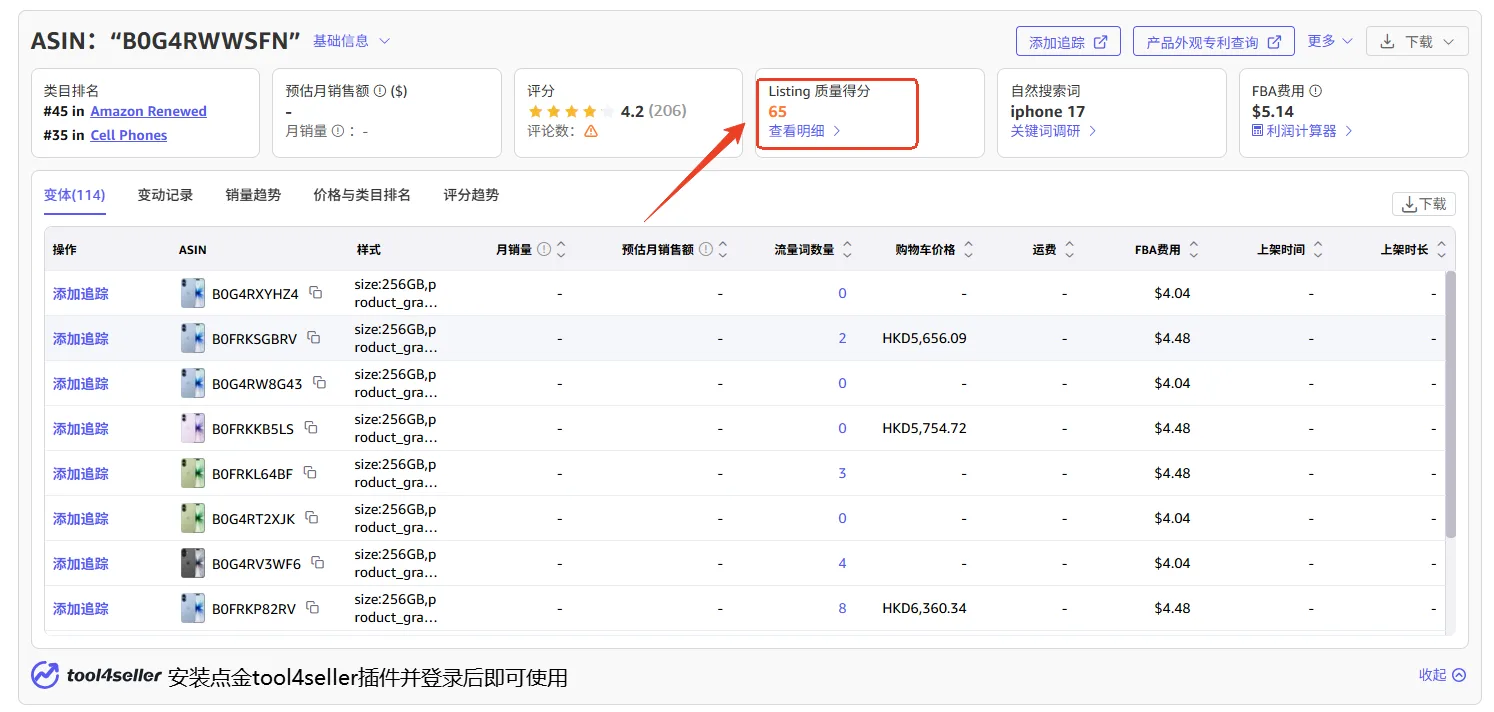Open product thumbnail for B0G4RXYHZ4
The height and width of the screenshot is (712, 1494).
click(192, 293)
